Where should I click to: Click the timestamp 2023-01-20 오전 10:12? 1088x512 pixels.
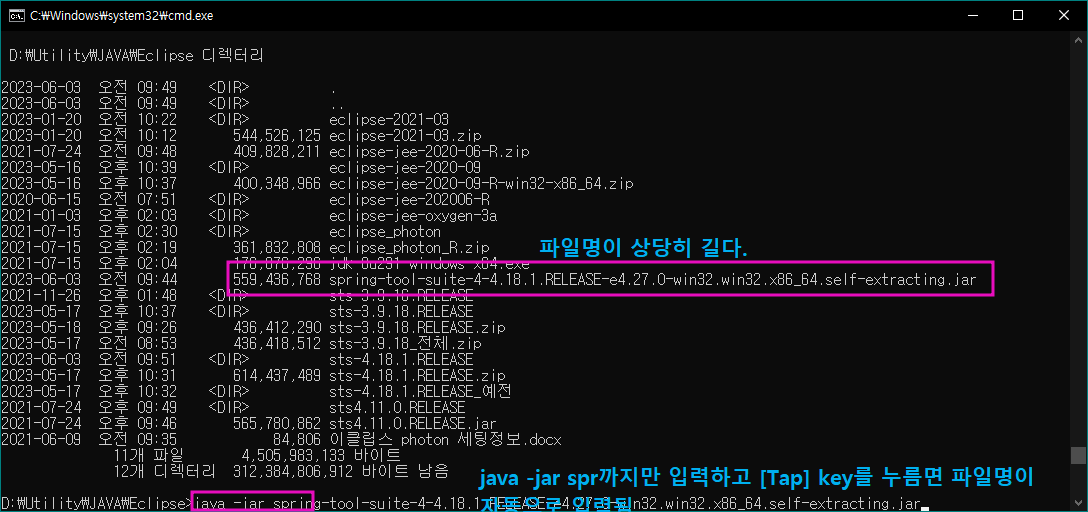[89, 135]
